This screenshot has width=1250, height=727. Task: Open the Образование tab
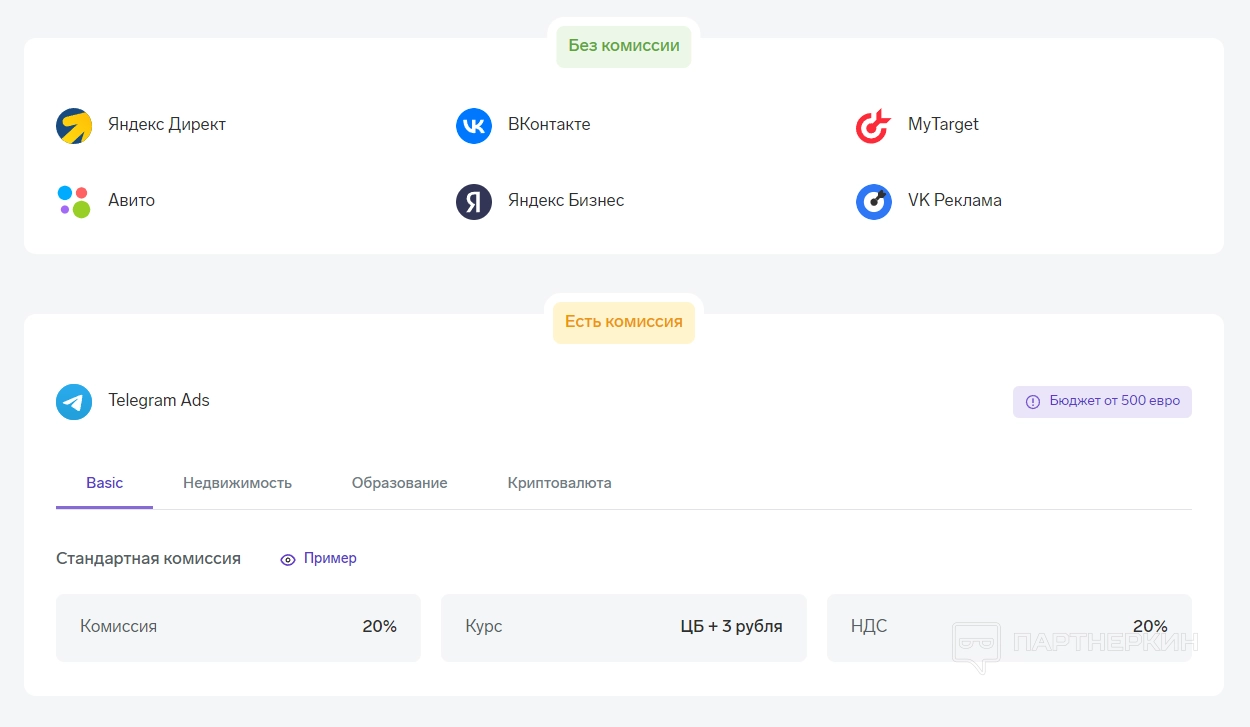coord(399,483)
